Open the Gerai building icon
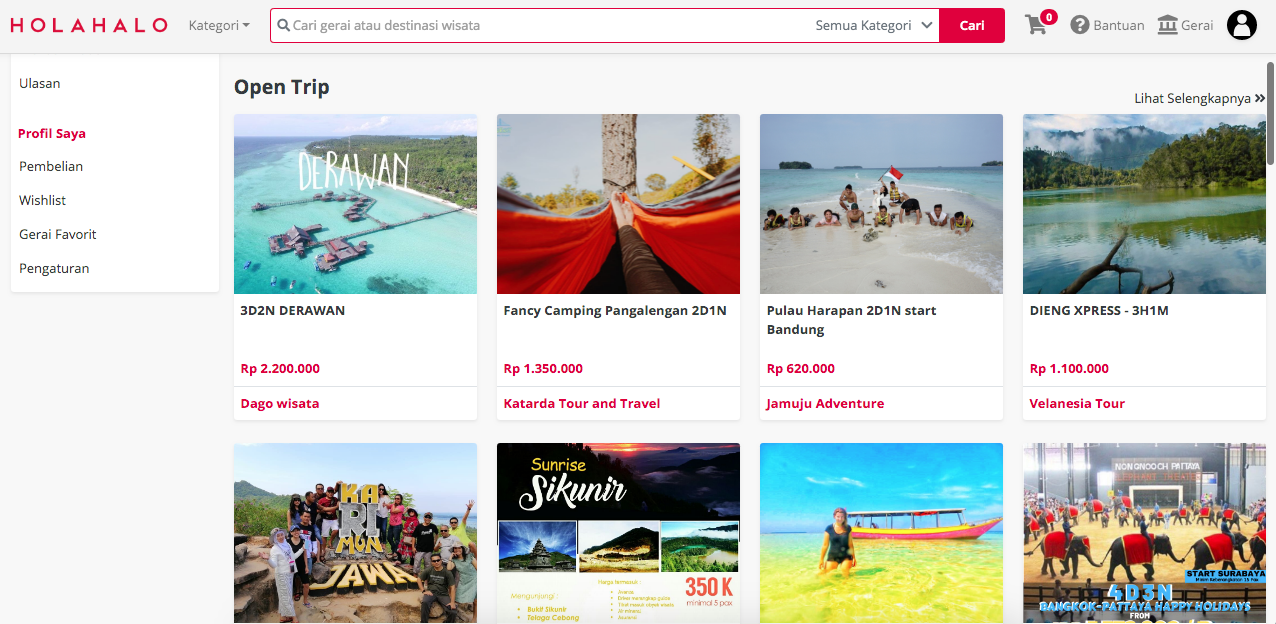This screenshot has width=1276, height=624. click(x=1167, y=25)
